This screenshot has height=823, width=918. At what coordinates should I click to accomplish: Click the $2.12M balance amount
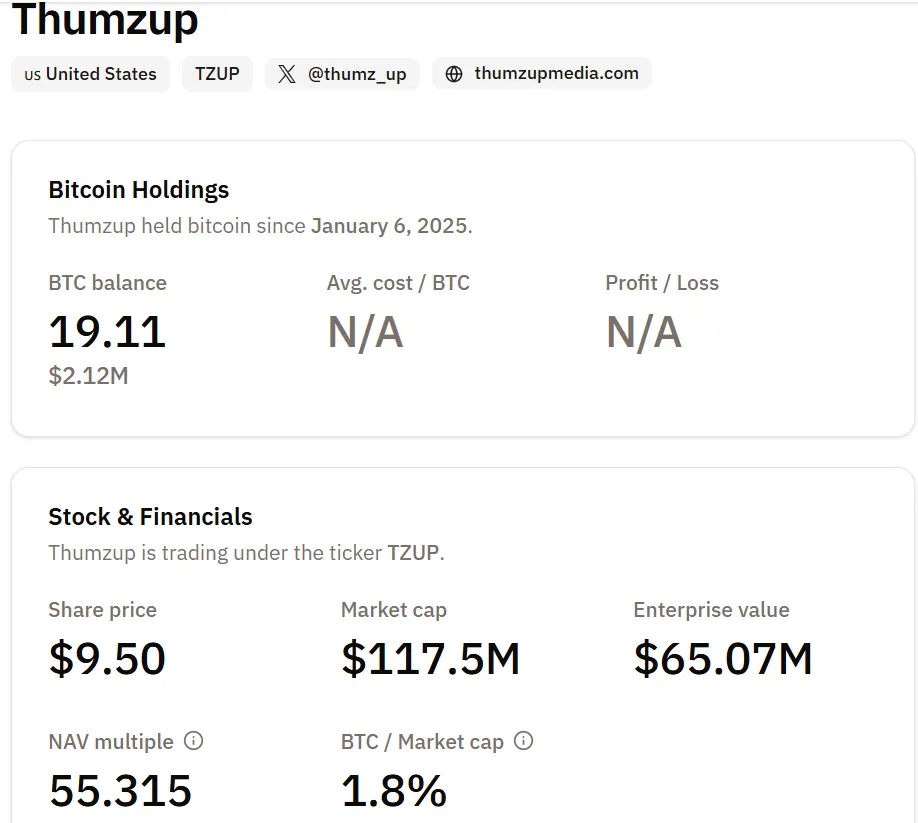pyautogui.click(x=88, y=376)
